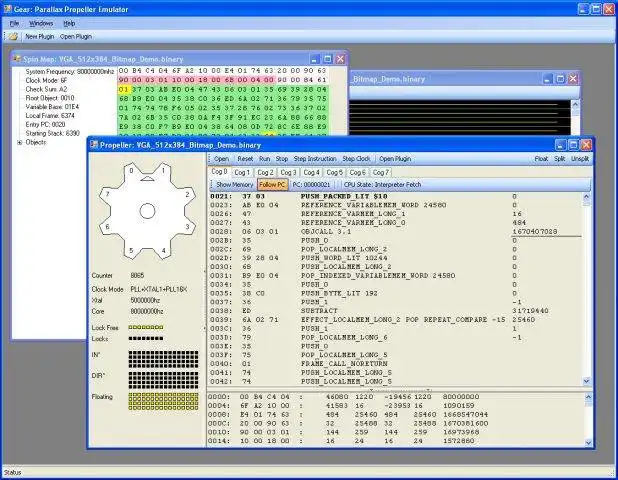Click New Plugin in main toolbar

point(39,36)
